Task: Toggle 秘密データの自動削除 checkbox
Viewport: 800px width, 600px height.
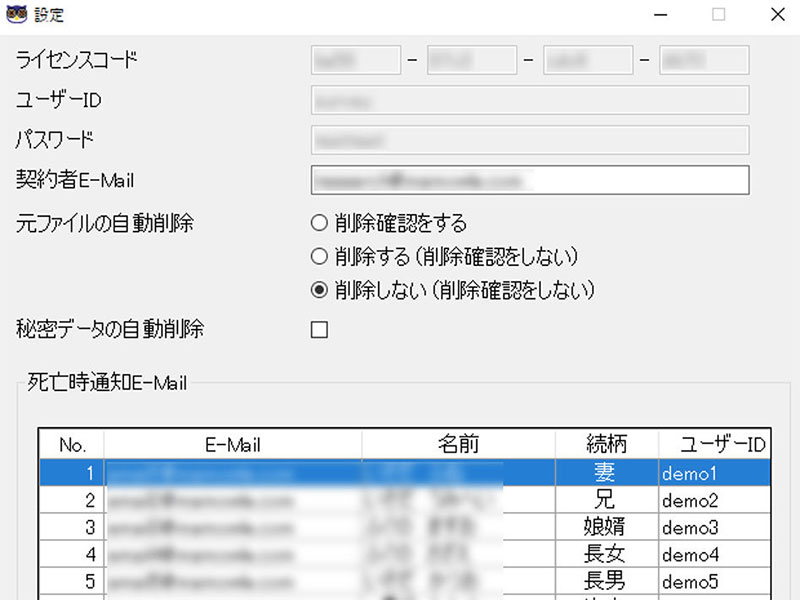Action: click(x=319, y=330)
